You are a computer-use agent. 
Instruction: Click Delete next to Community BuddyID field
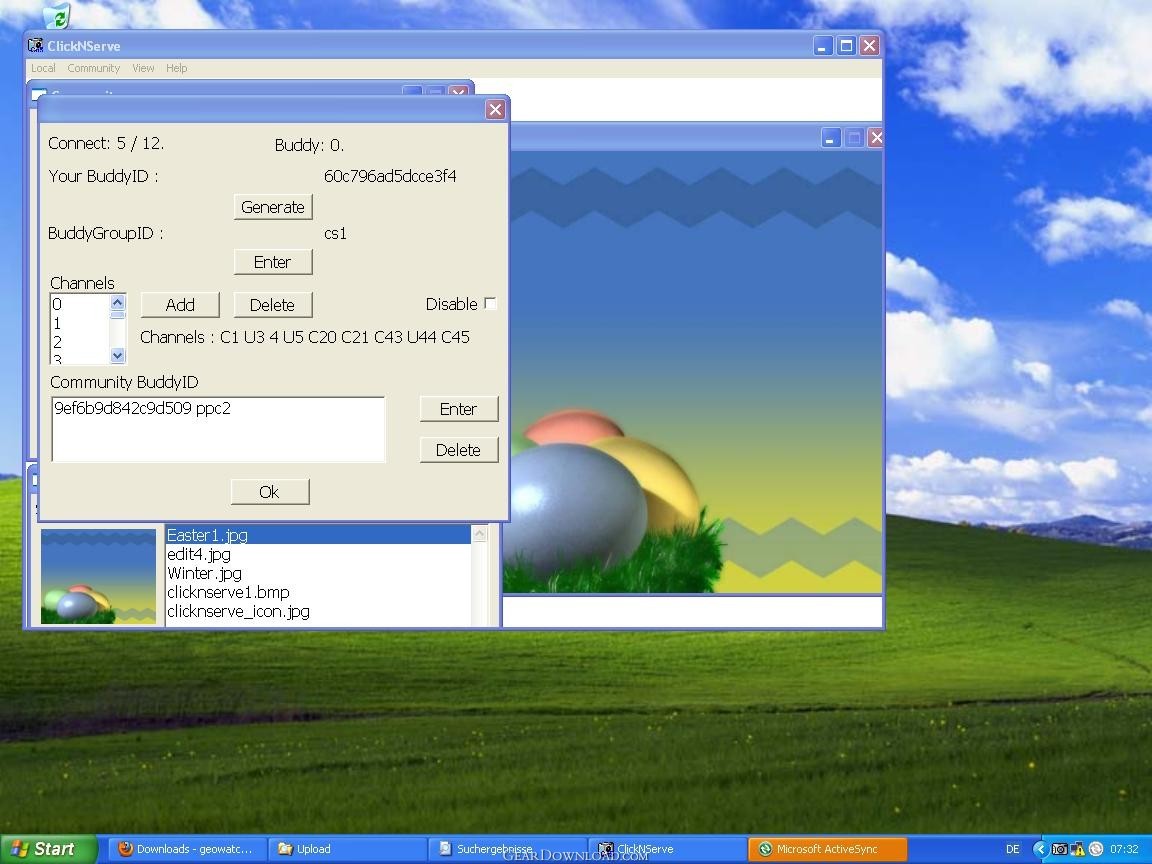point(458,450)
